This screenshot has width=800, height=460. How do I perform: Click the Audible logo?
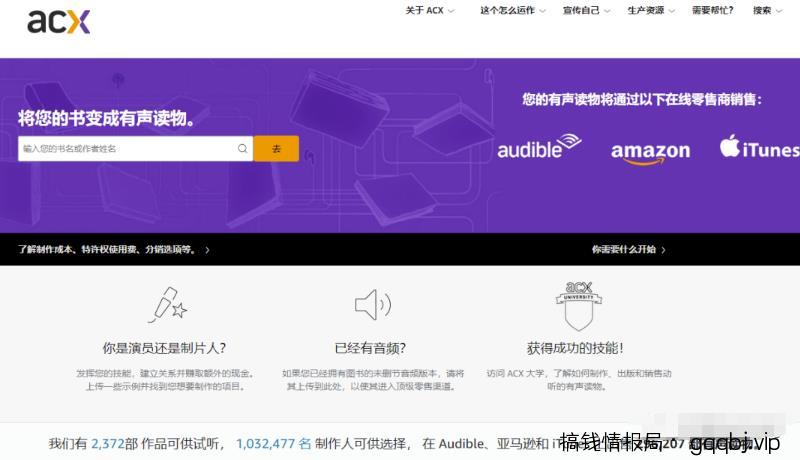(x=539, y=146)
